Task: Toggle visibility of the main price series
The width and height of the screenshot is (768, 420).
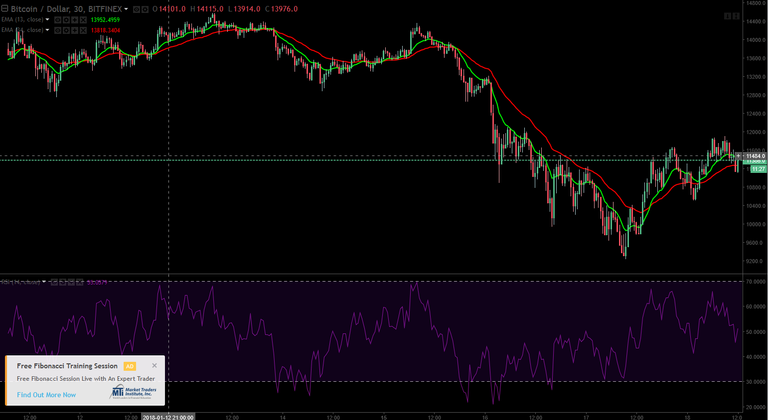Action: (x=136, y=9)
